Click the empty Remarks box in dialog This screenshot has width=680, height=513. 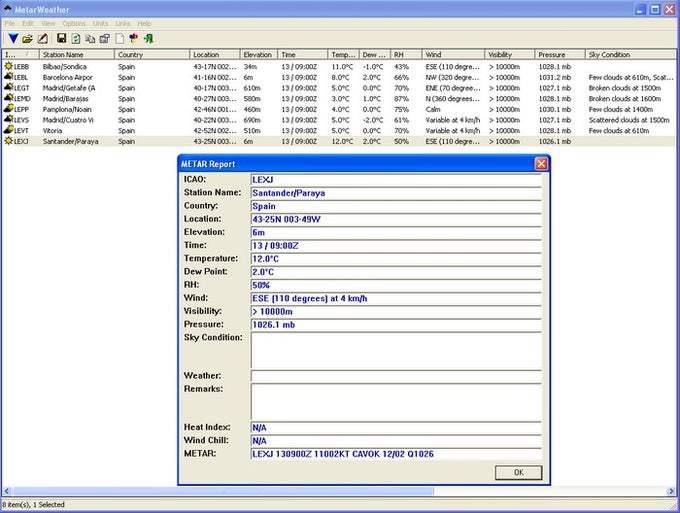pos(396,402)
